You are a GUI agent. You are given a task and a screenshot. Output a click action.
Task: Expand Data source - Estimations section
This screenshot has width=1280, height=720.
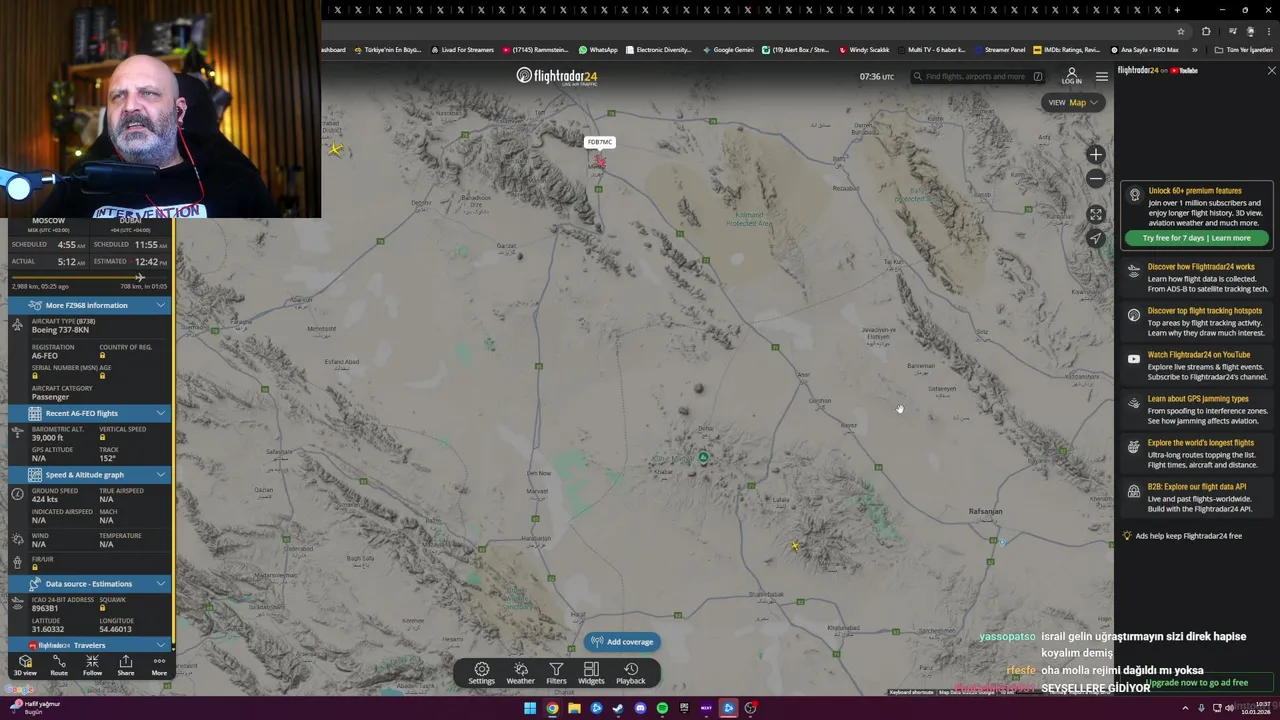coord(90,583)
